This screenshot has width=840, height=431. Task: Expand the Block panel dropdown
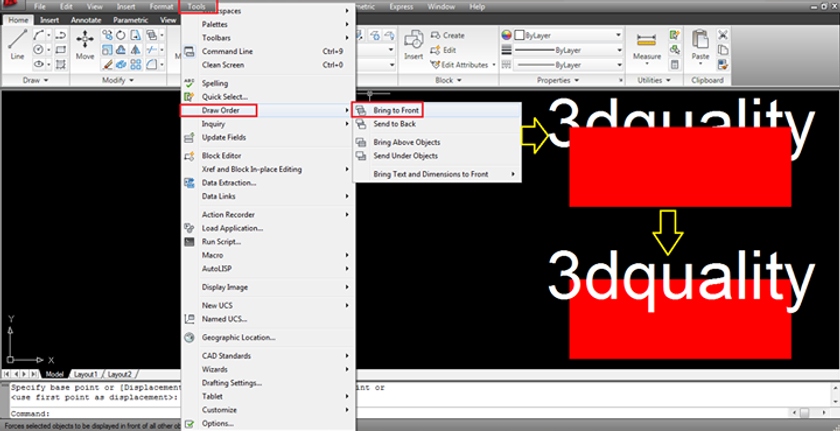[x=448, y=80]
